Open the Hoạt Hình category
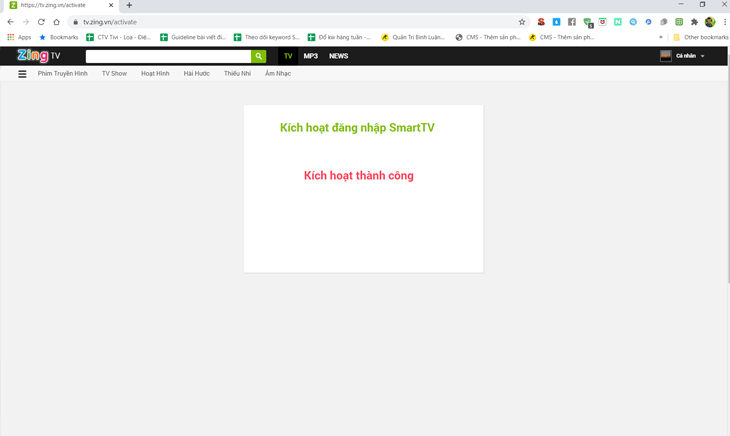The image size is (730, 436). [x=155, y=74]
